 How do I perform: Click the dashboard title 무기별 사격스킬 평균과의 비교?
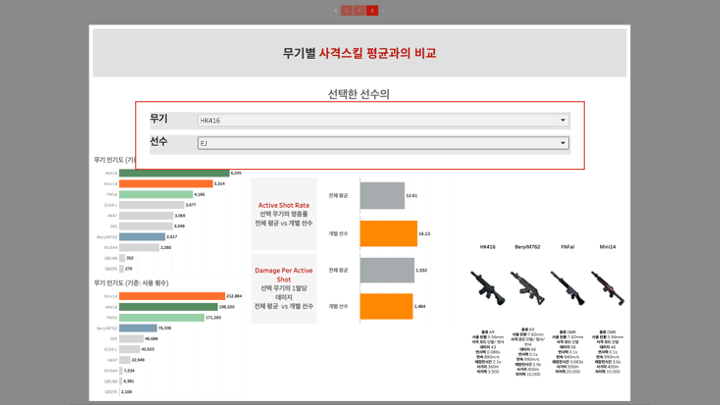[x=360, y=53]
